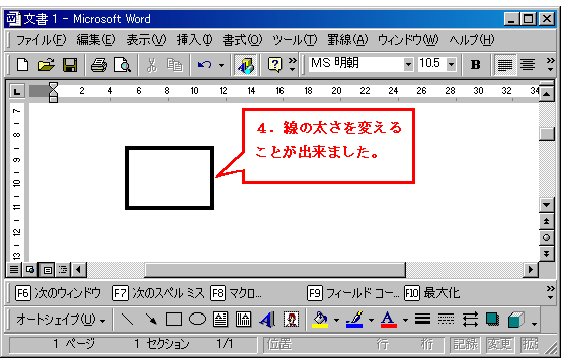
Task: Open the font size 10.5 dropdown
Action: coord(451,64)
